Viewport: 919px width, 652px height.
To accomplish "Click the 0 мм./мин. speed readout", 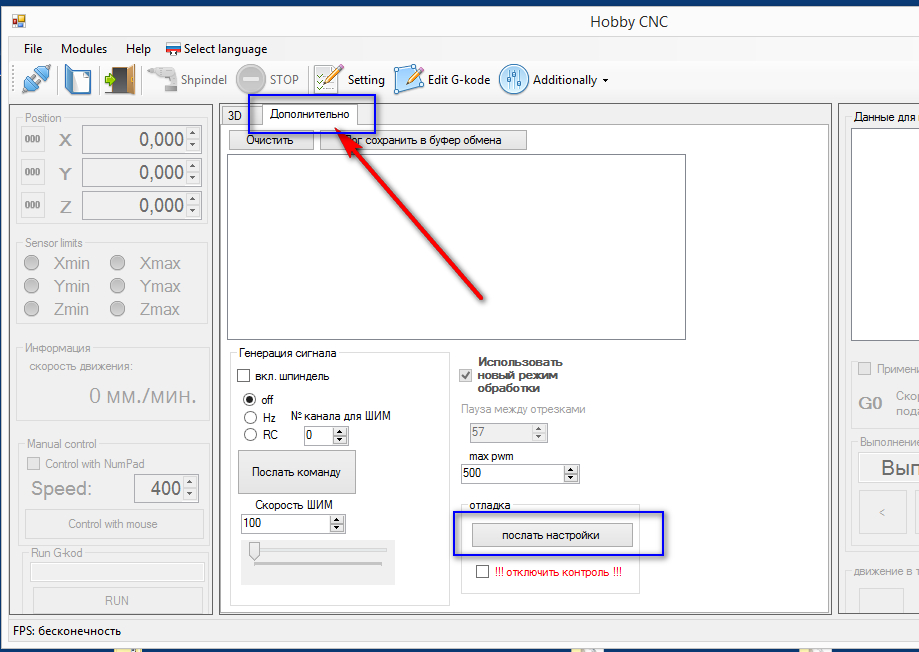I will [142, 396].
